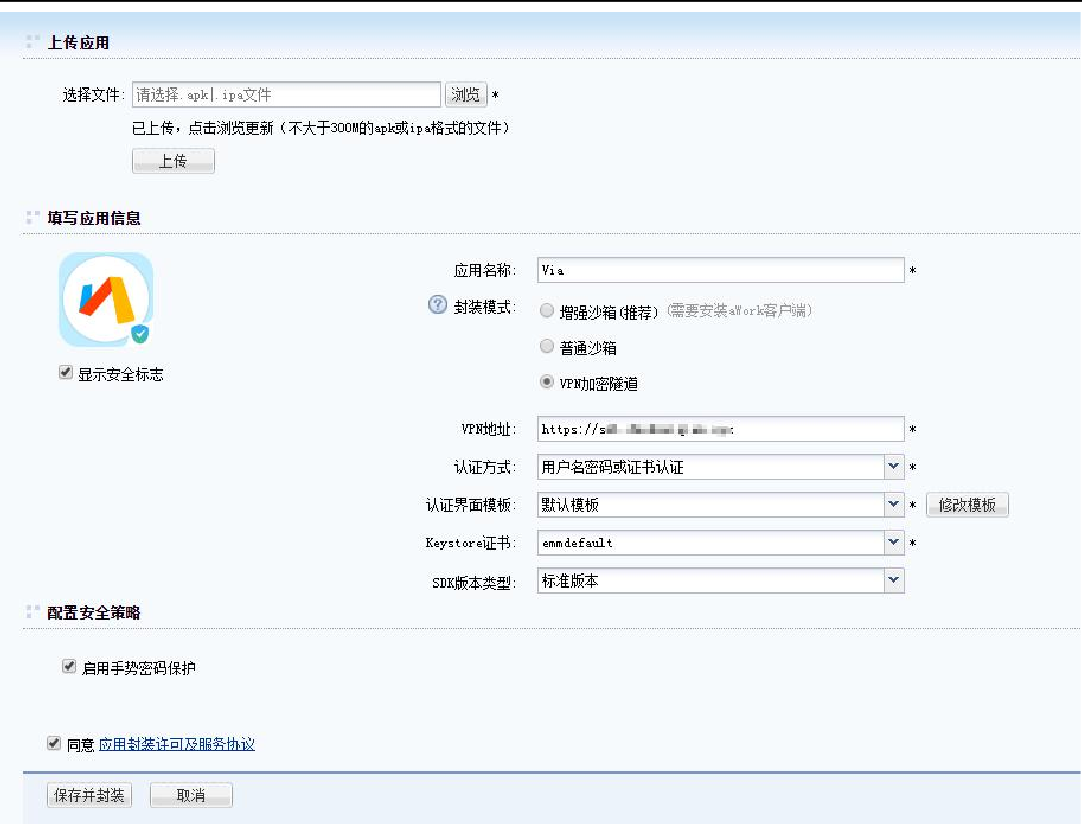Click the 上传应用 section heading

[78, 43]
